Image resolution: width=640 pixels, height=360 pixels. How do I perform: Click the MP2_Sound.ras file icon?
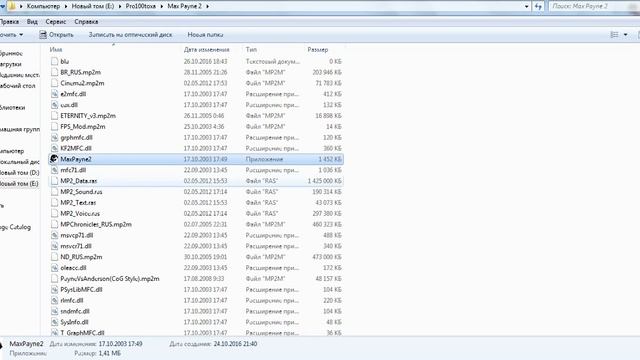tap(54, 192)
